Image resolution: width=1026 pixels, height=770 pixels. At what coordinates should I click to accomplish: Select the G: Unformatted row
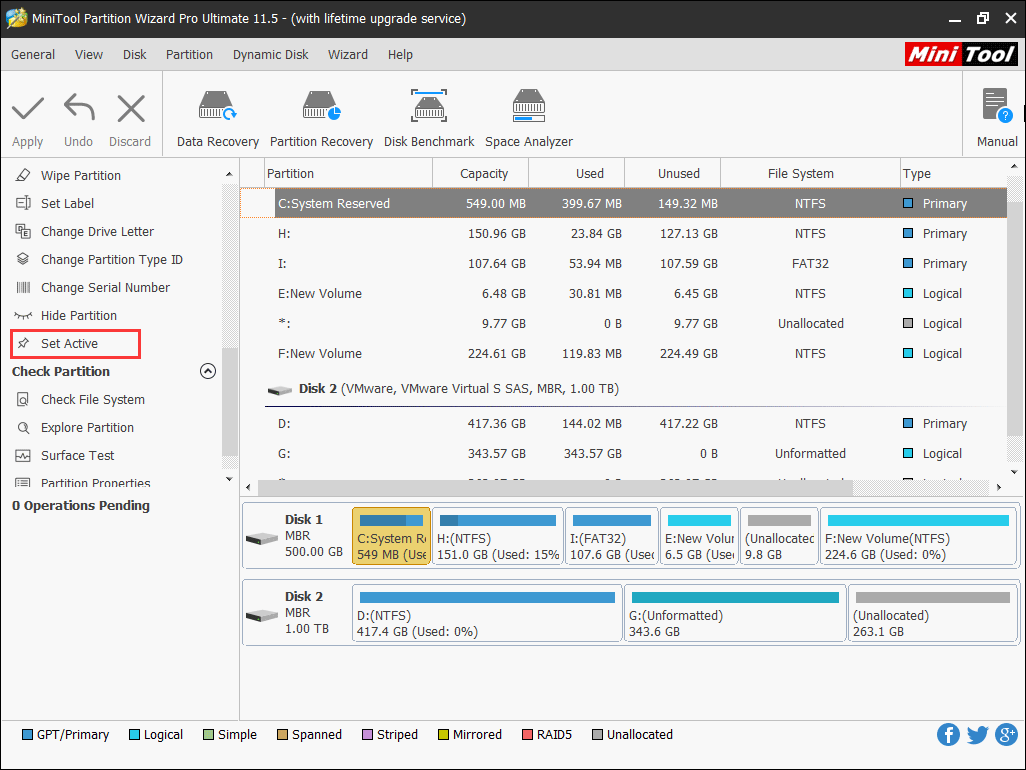(624, 454)
